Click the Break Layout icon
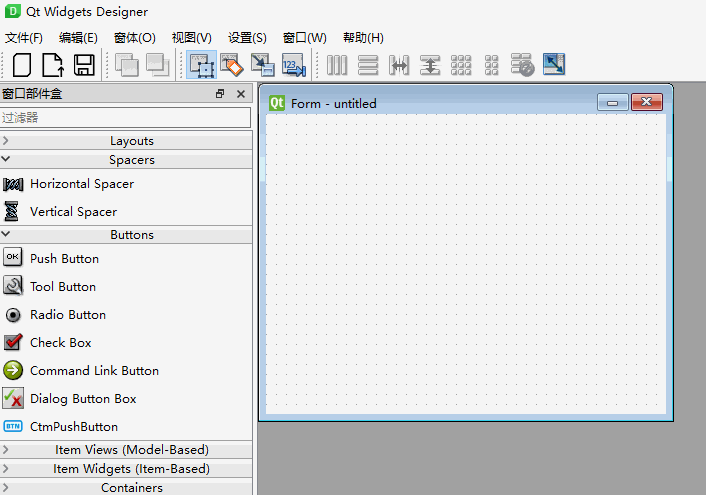 [x=522, y=65]
